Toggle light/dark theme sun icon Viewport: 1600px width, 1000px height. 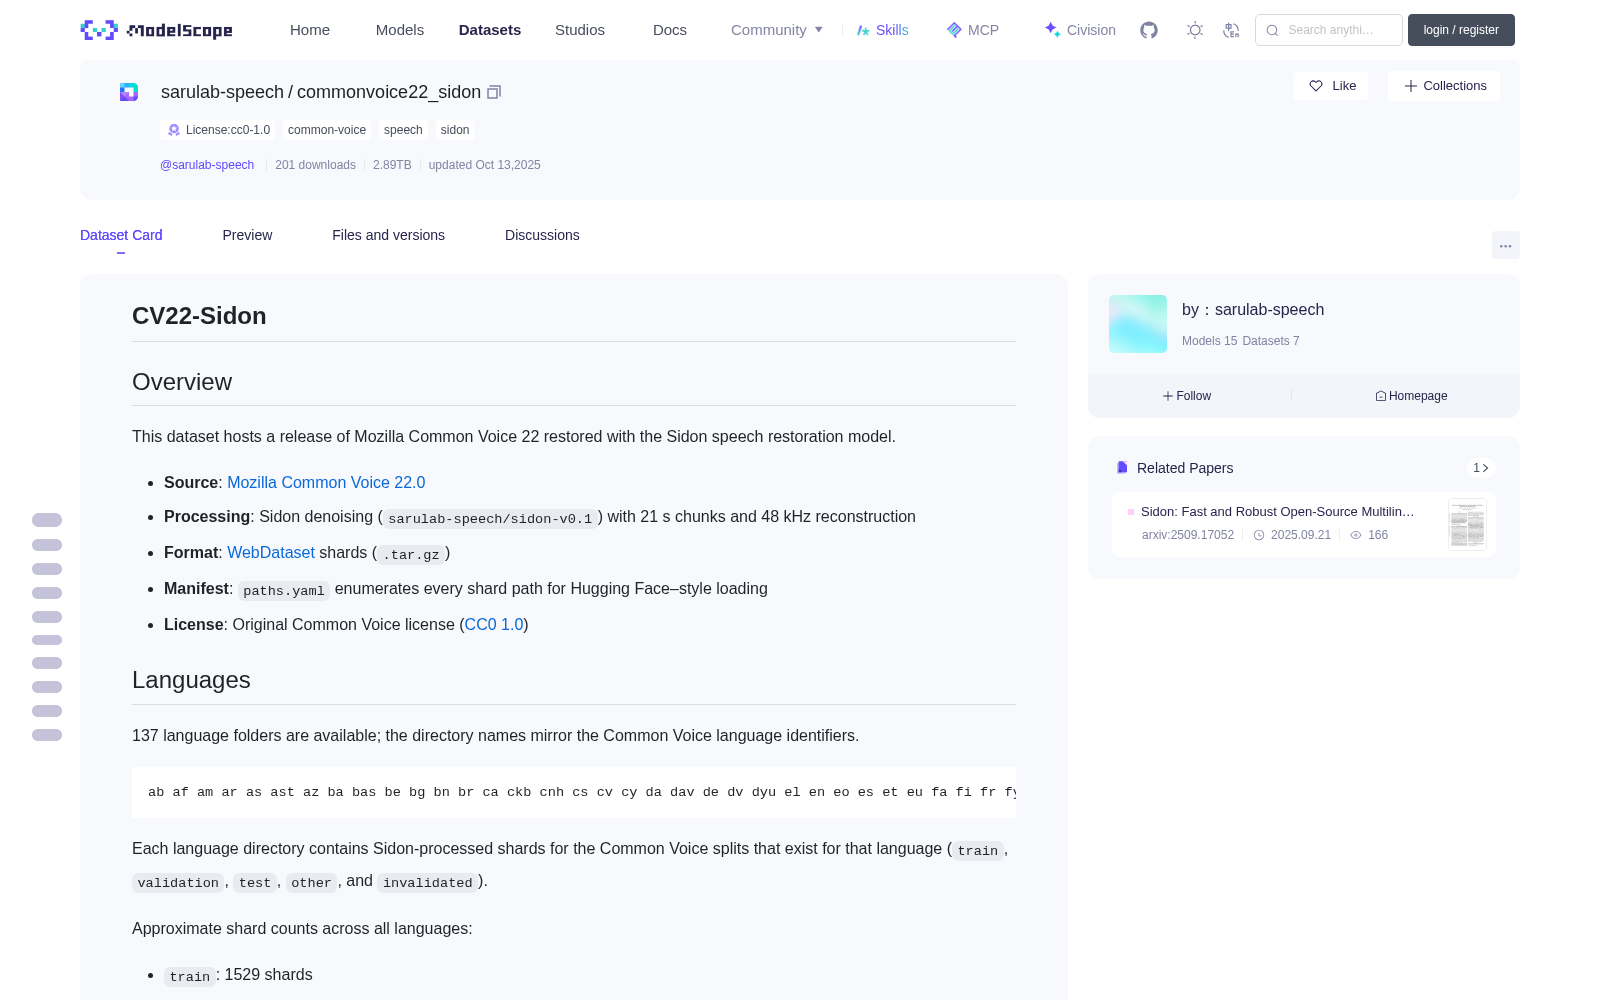1195,30
